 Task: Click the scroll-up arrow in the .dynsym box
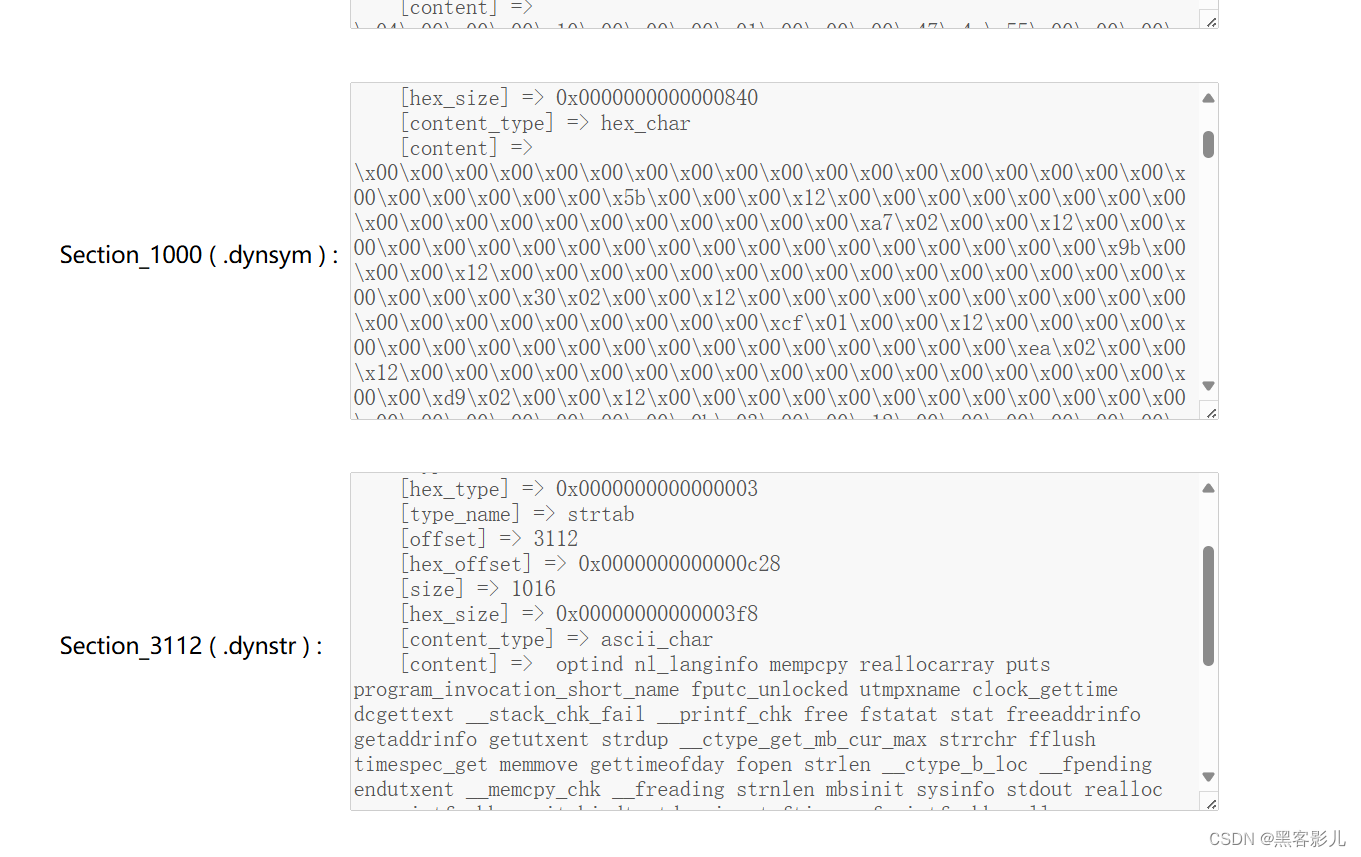coord(1208,98)
